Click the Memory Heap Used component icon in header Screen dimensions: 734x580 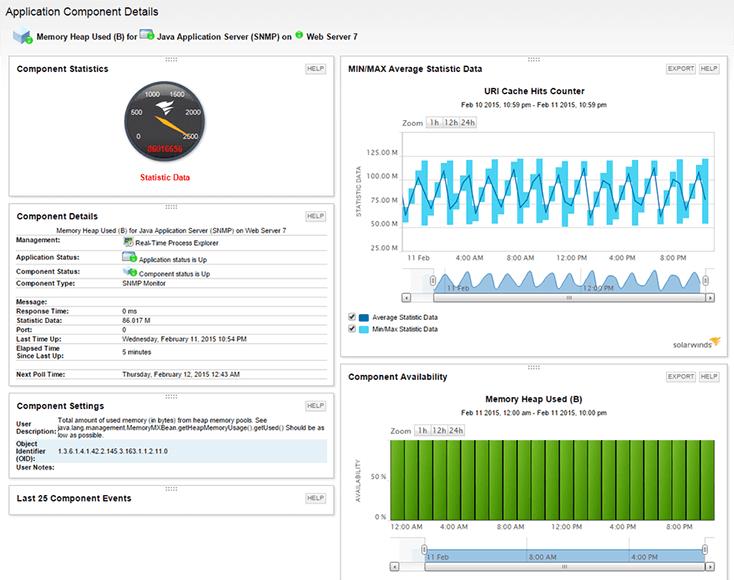pyautogui.click(x=22, y=36)
